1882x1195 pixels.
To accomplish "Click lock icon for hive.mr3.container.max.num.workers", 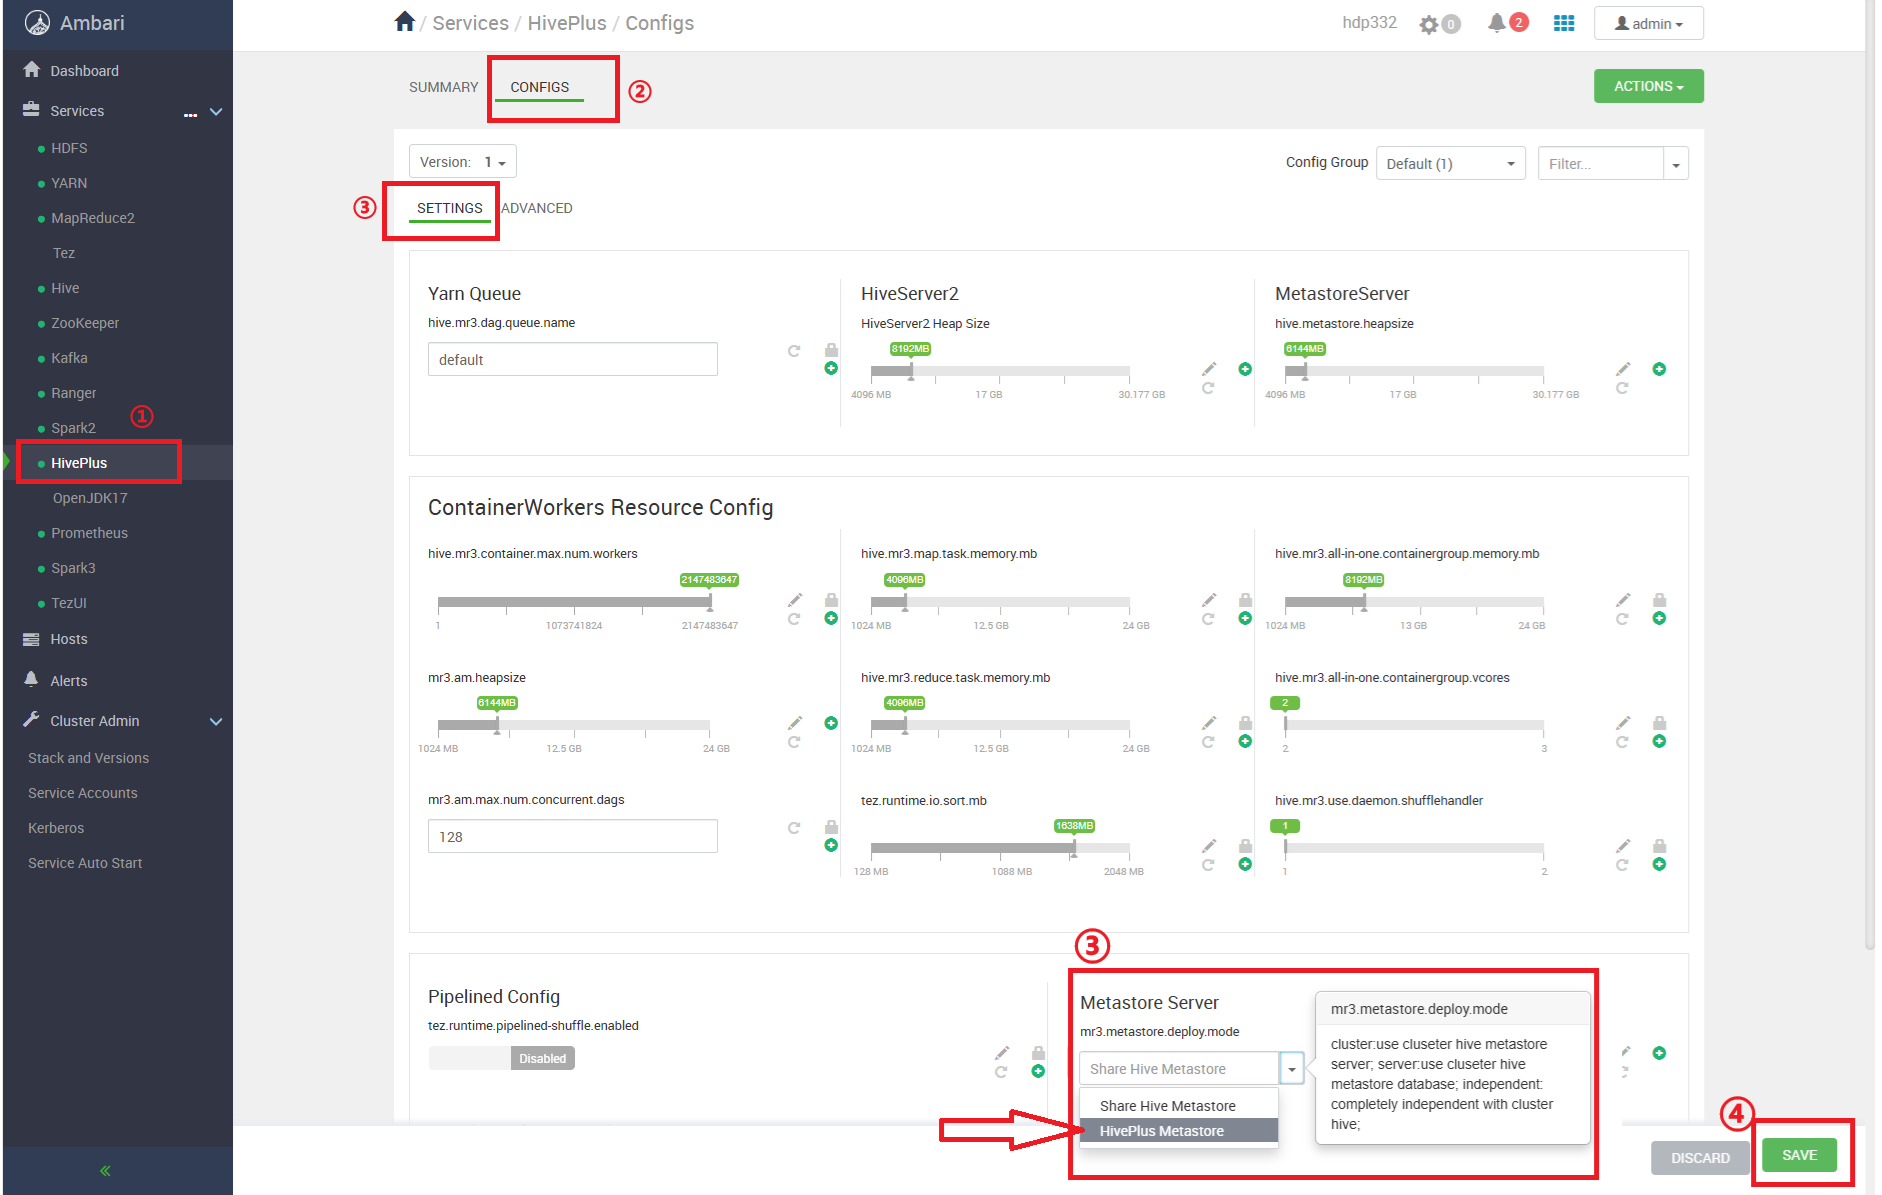I will (831, 600).
